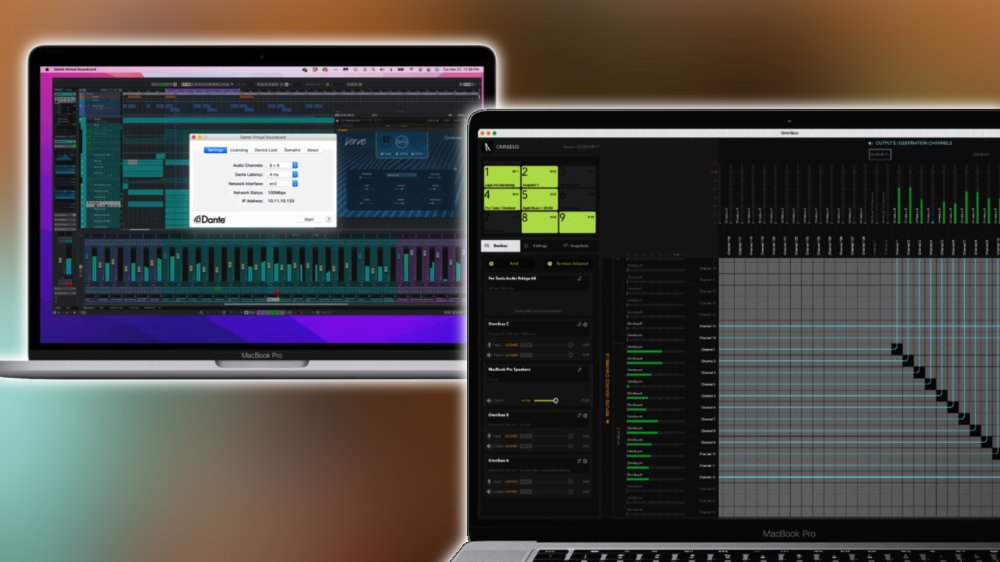Recall Omnibus snapshot tile 4
1000x562 pixels.
point(502,200)
